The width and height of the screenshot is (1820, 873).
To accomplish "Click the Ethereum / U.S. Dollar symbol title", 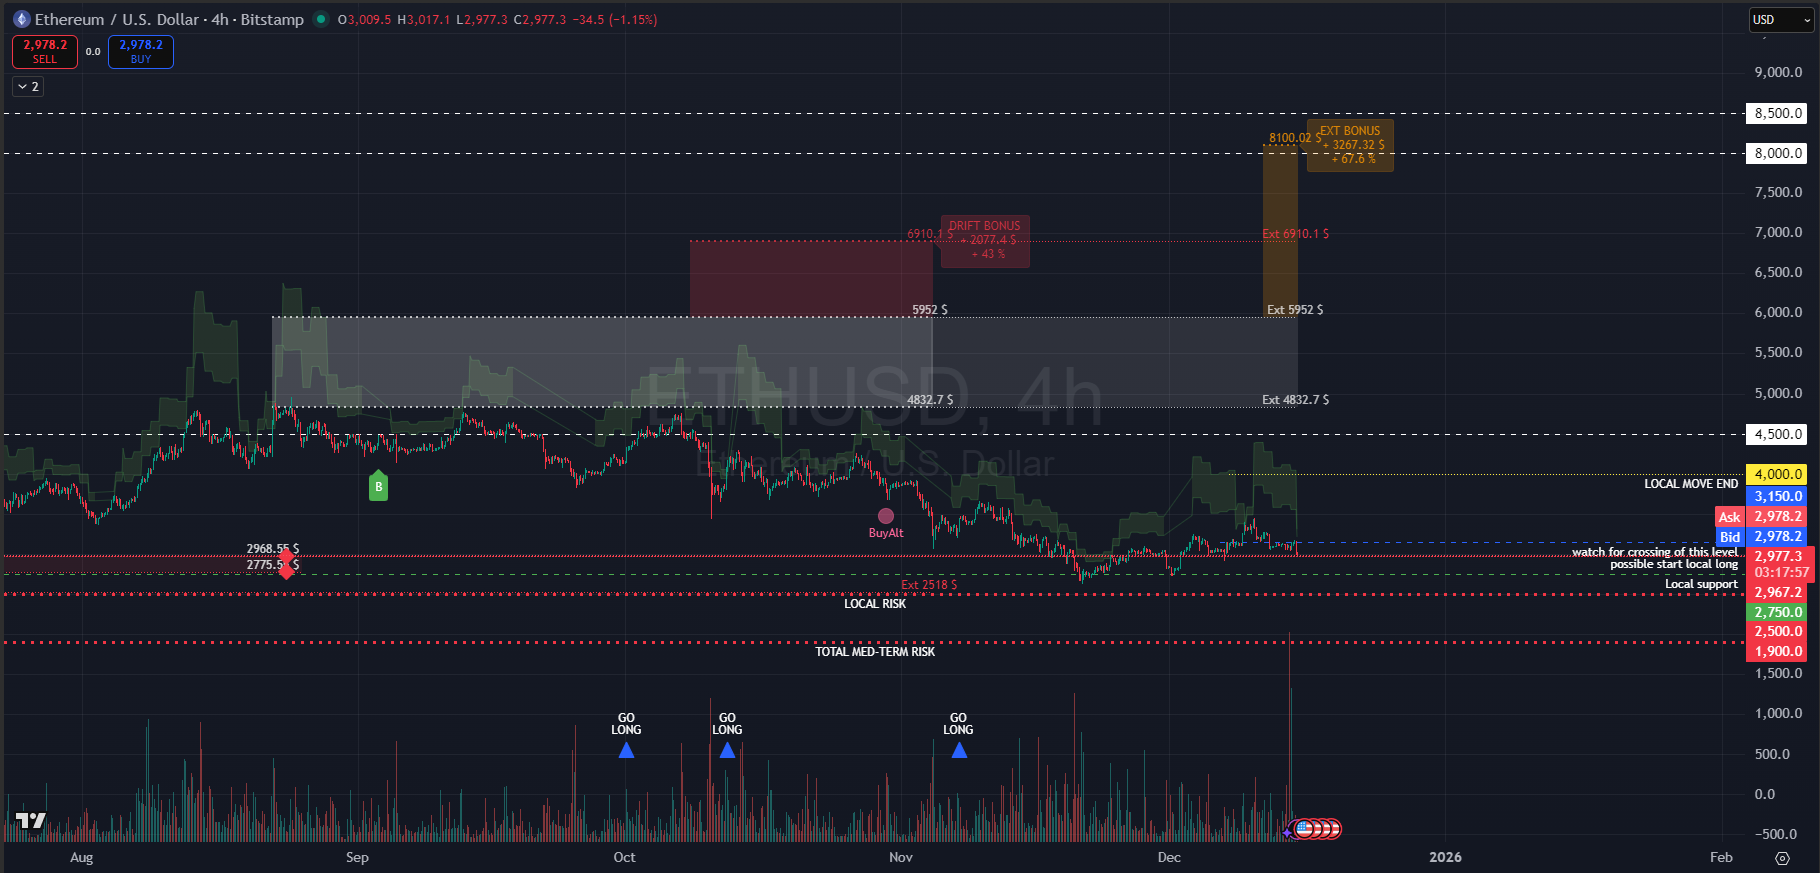I will click(x=170, y=19).
